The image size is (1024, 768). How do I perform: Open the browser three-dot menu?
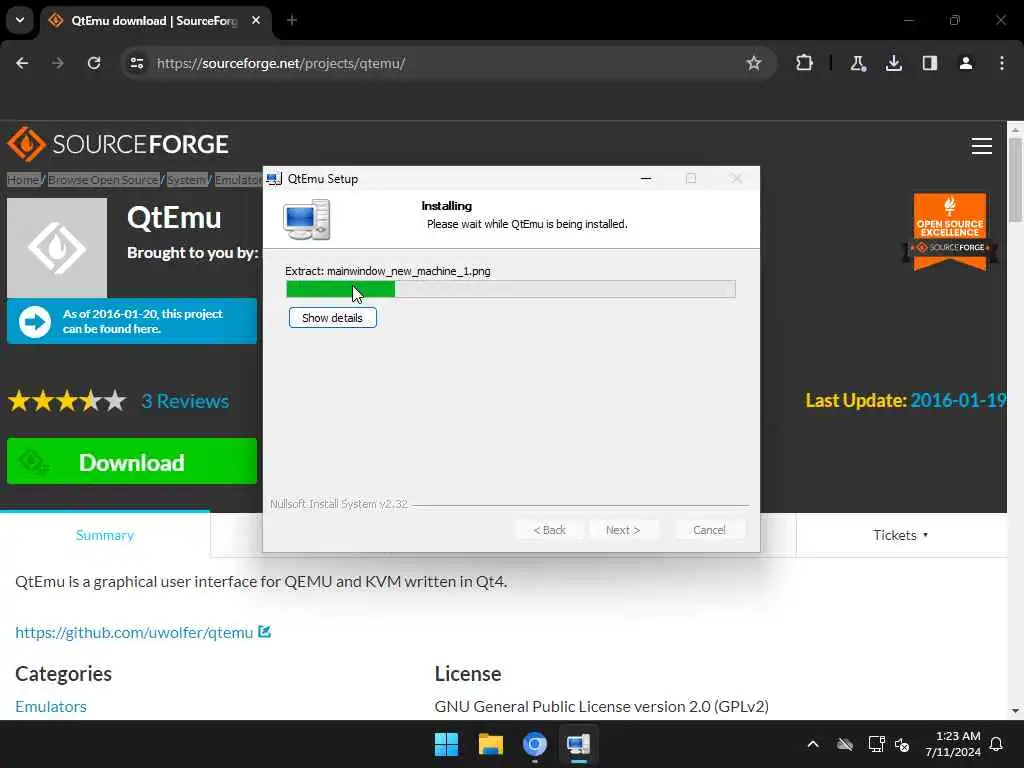1002,63
